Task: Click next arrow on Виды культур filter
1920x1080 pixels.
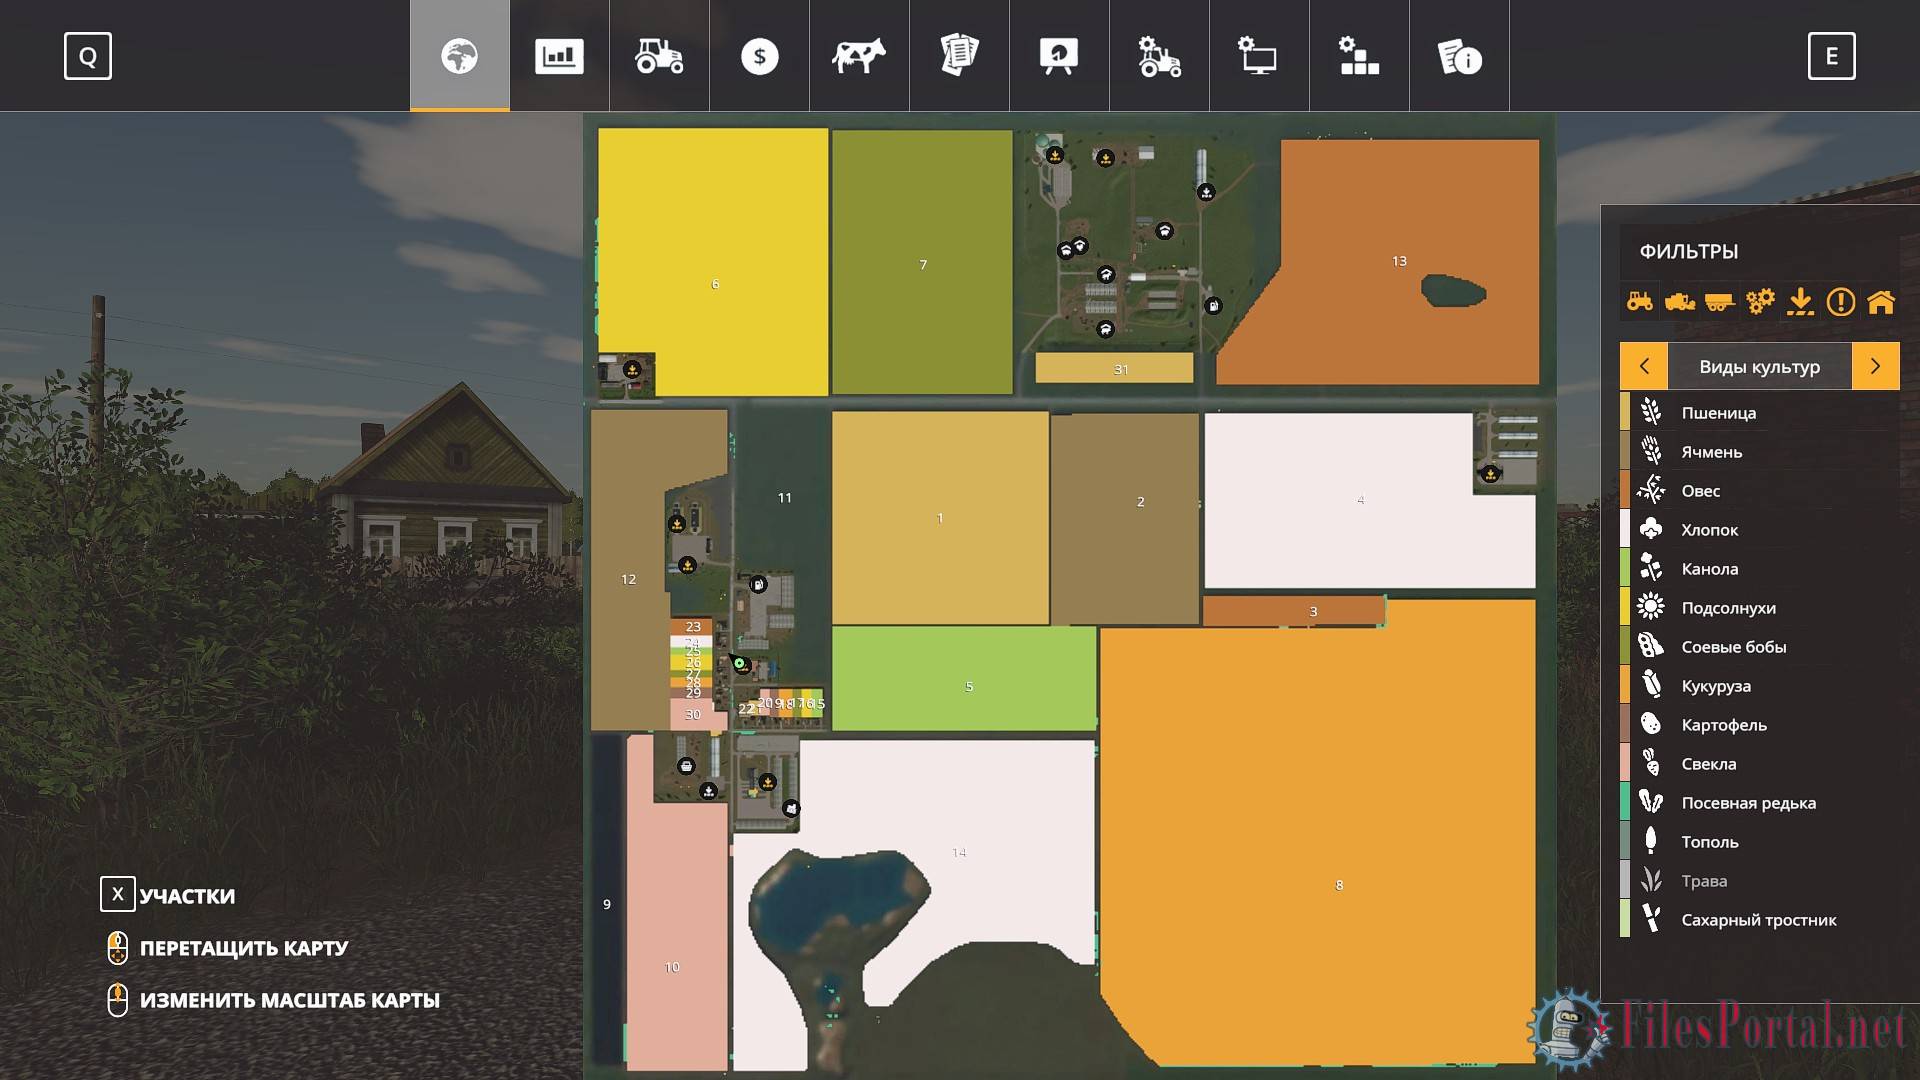Action: (1876, 365)
